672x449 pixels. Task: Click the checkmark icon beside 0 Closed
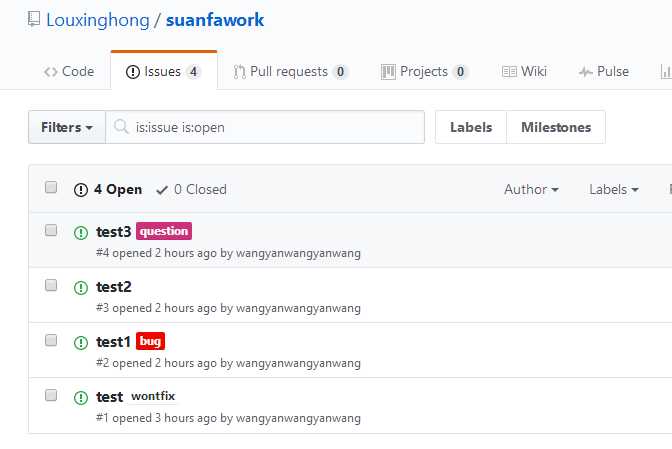(162, 190)
